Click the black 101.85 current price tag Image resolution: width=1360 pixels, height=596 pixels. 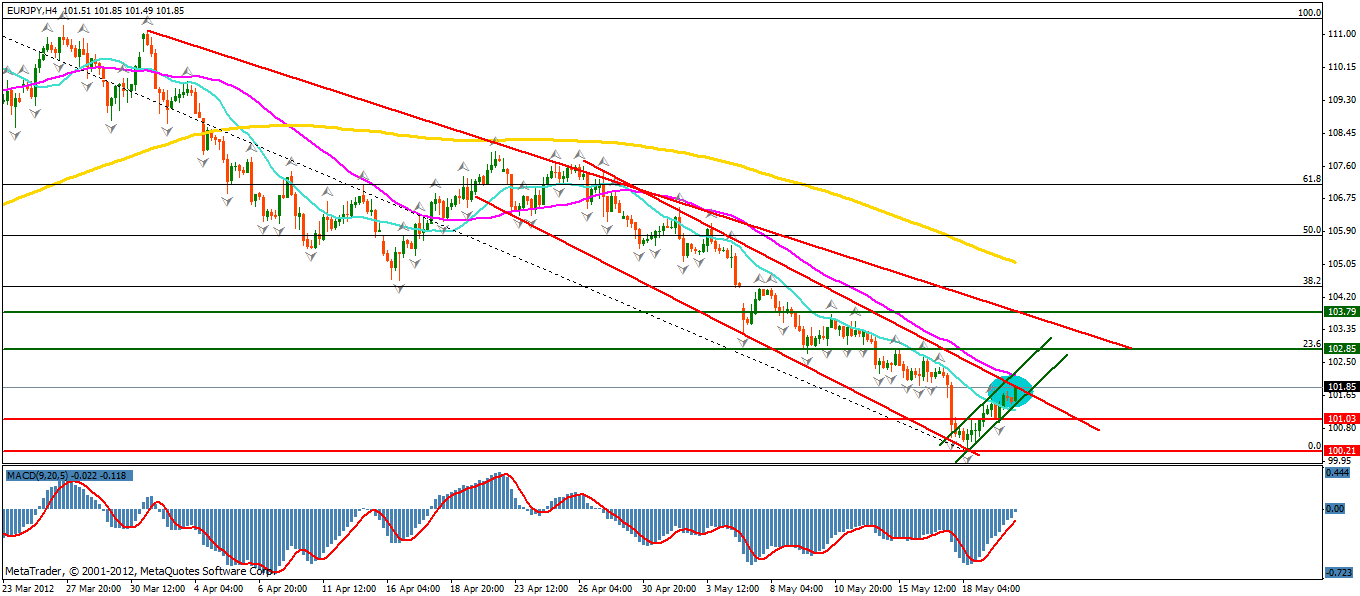click(1340, 387)
